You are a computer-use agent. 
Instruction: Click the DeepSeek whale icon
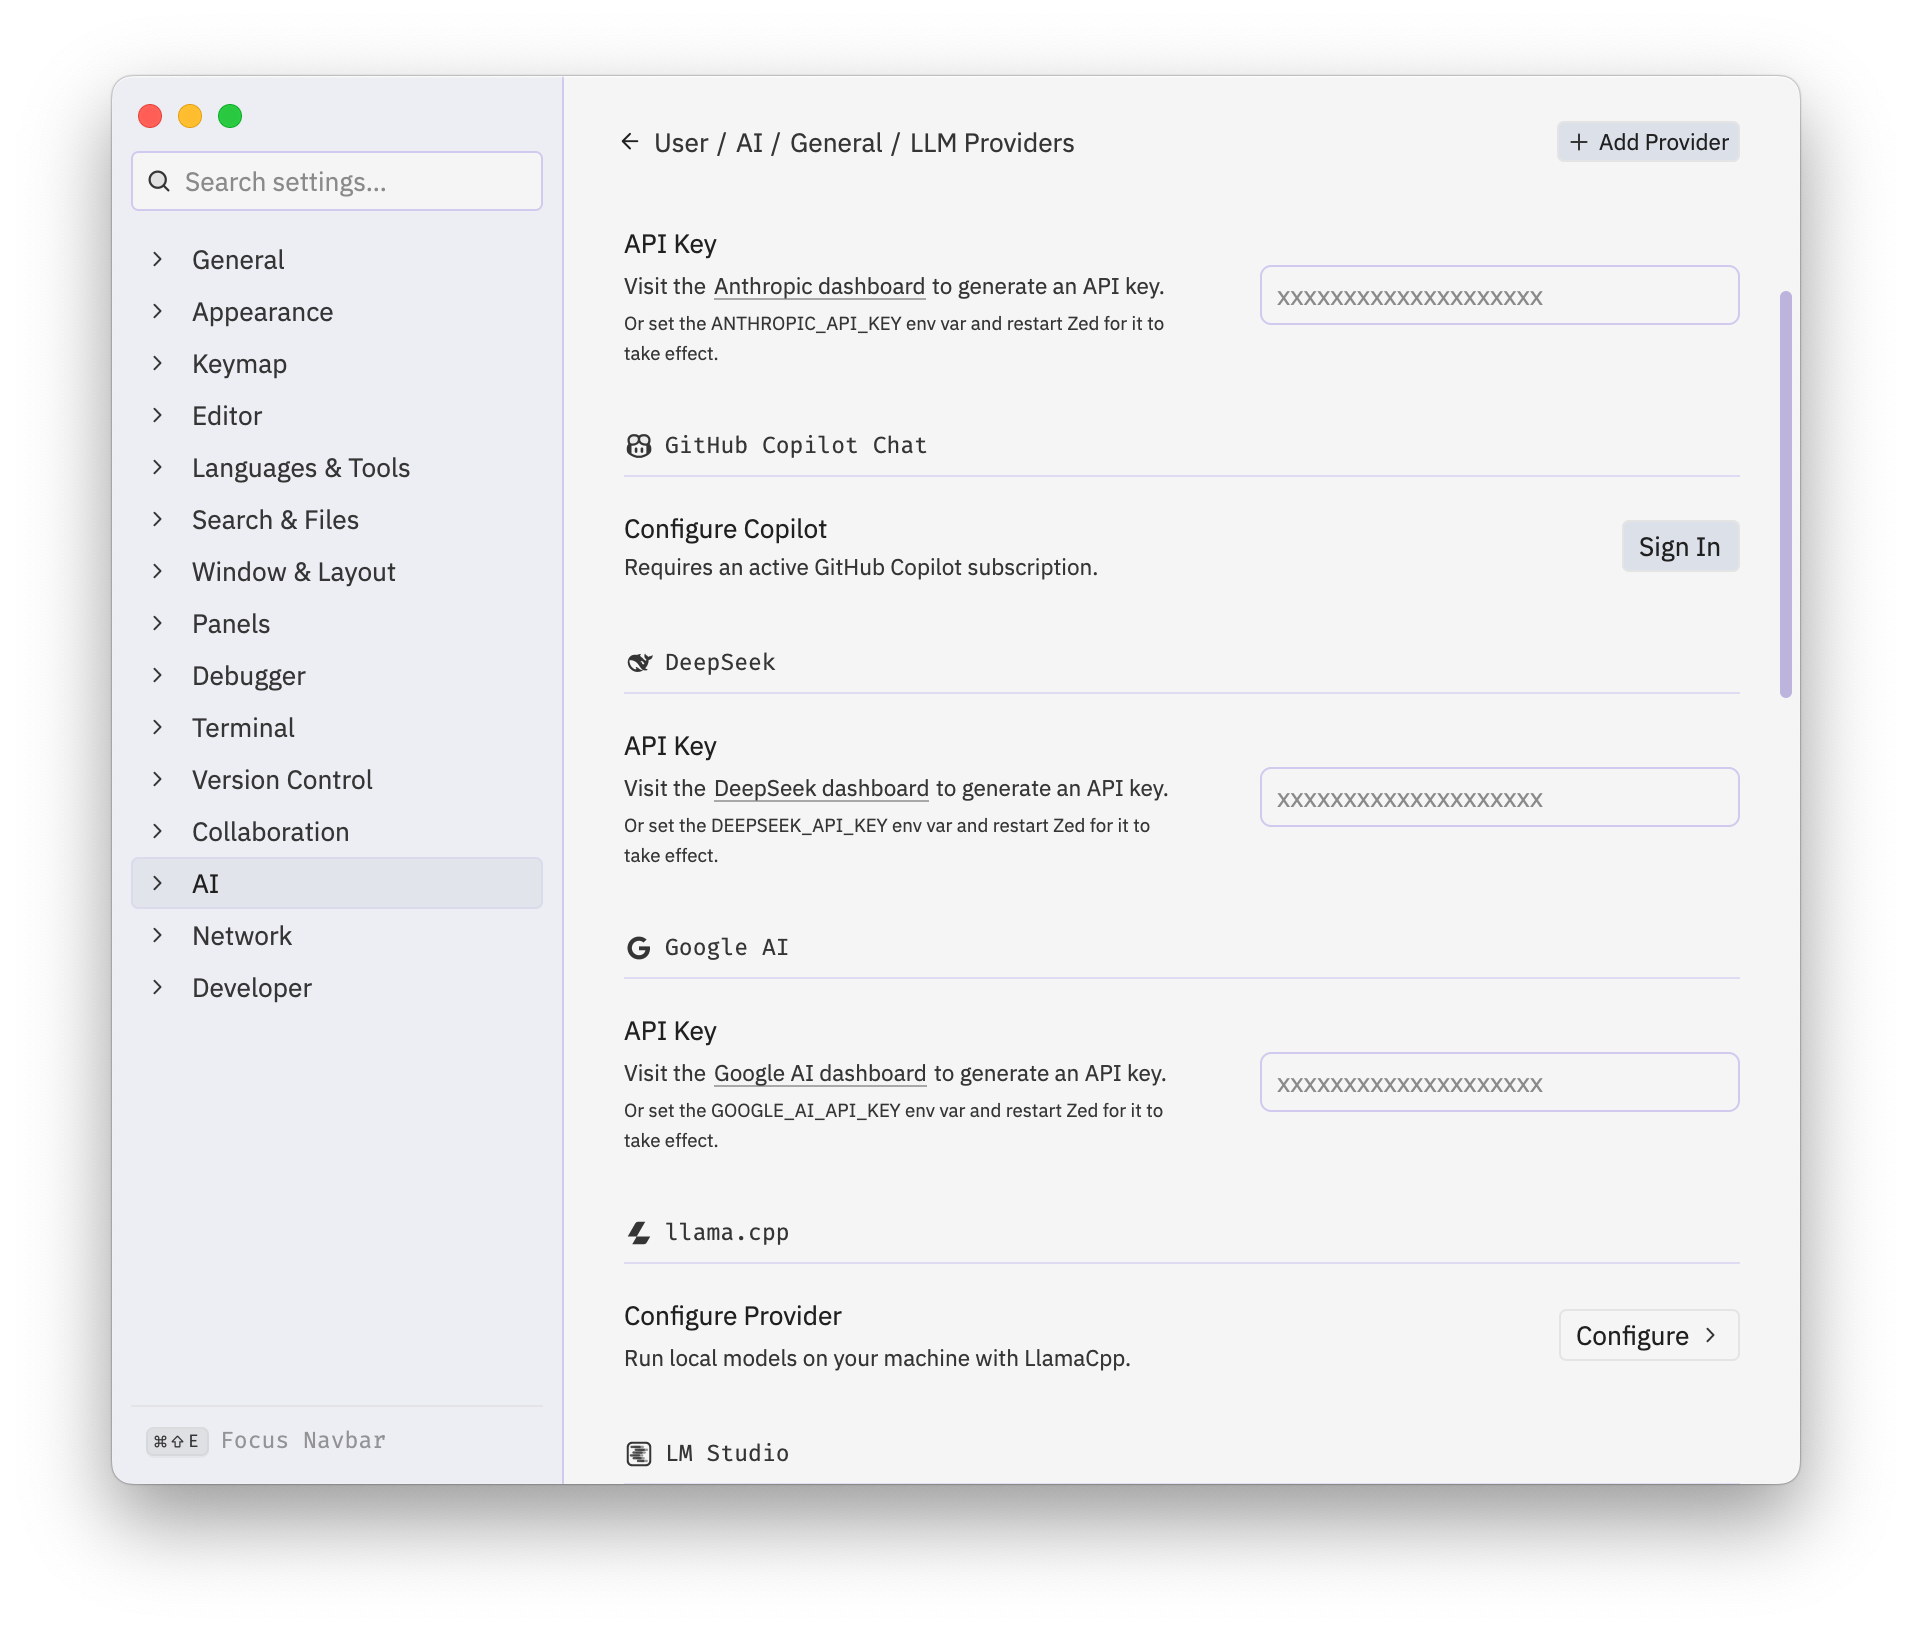pos(638,663)
